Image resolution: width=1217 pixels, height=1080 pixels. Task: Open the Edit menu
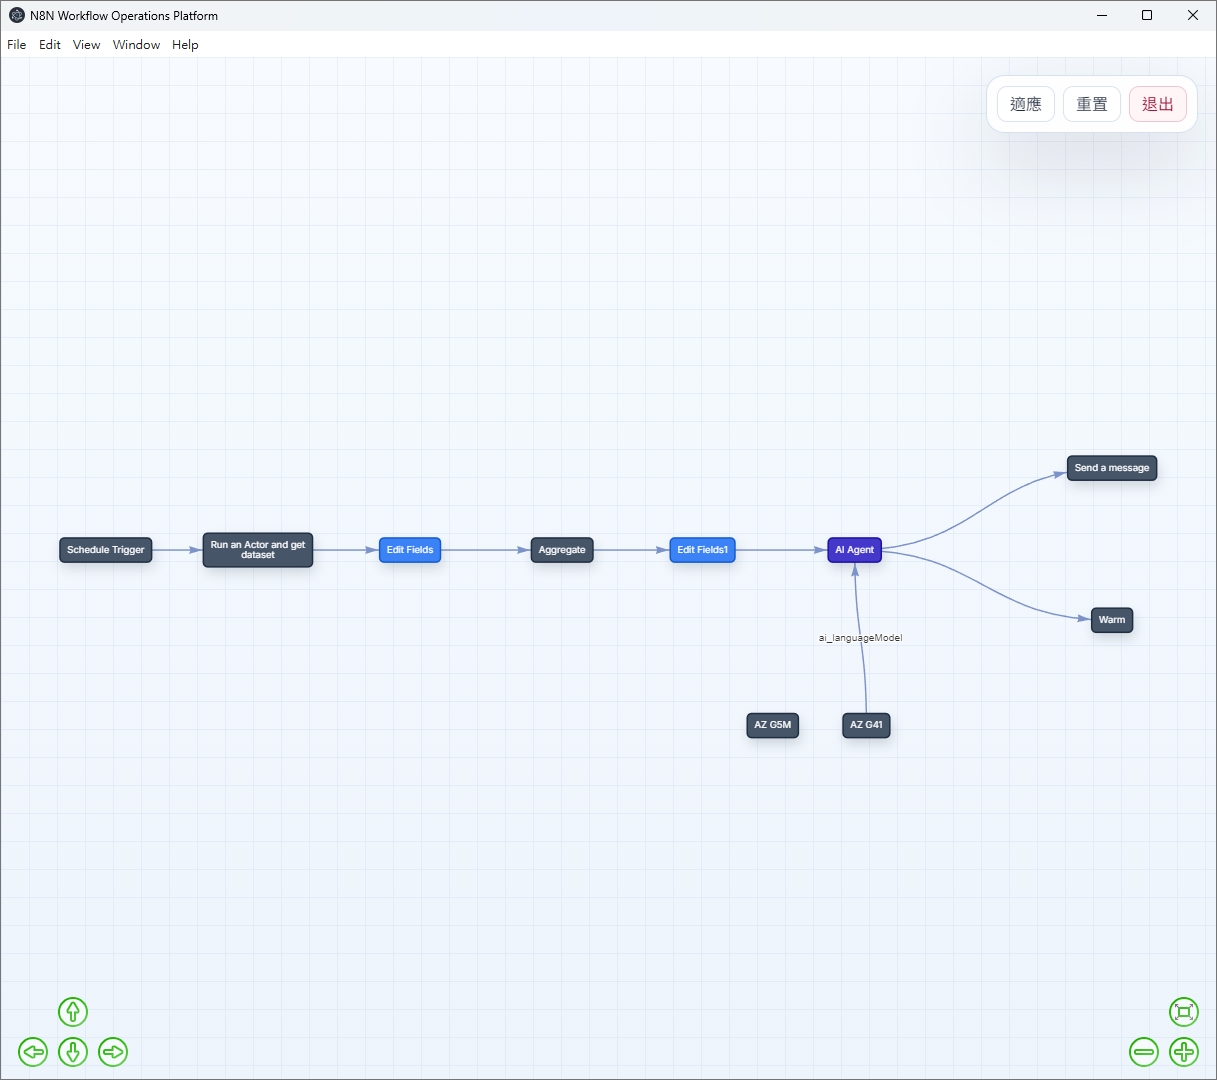click(50, 45)
